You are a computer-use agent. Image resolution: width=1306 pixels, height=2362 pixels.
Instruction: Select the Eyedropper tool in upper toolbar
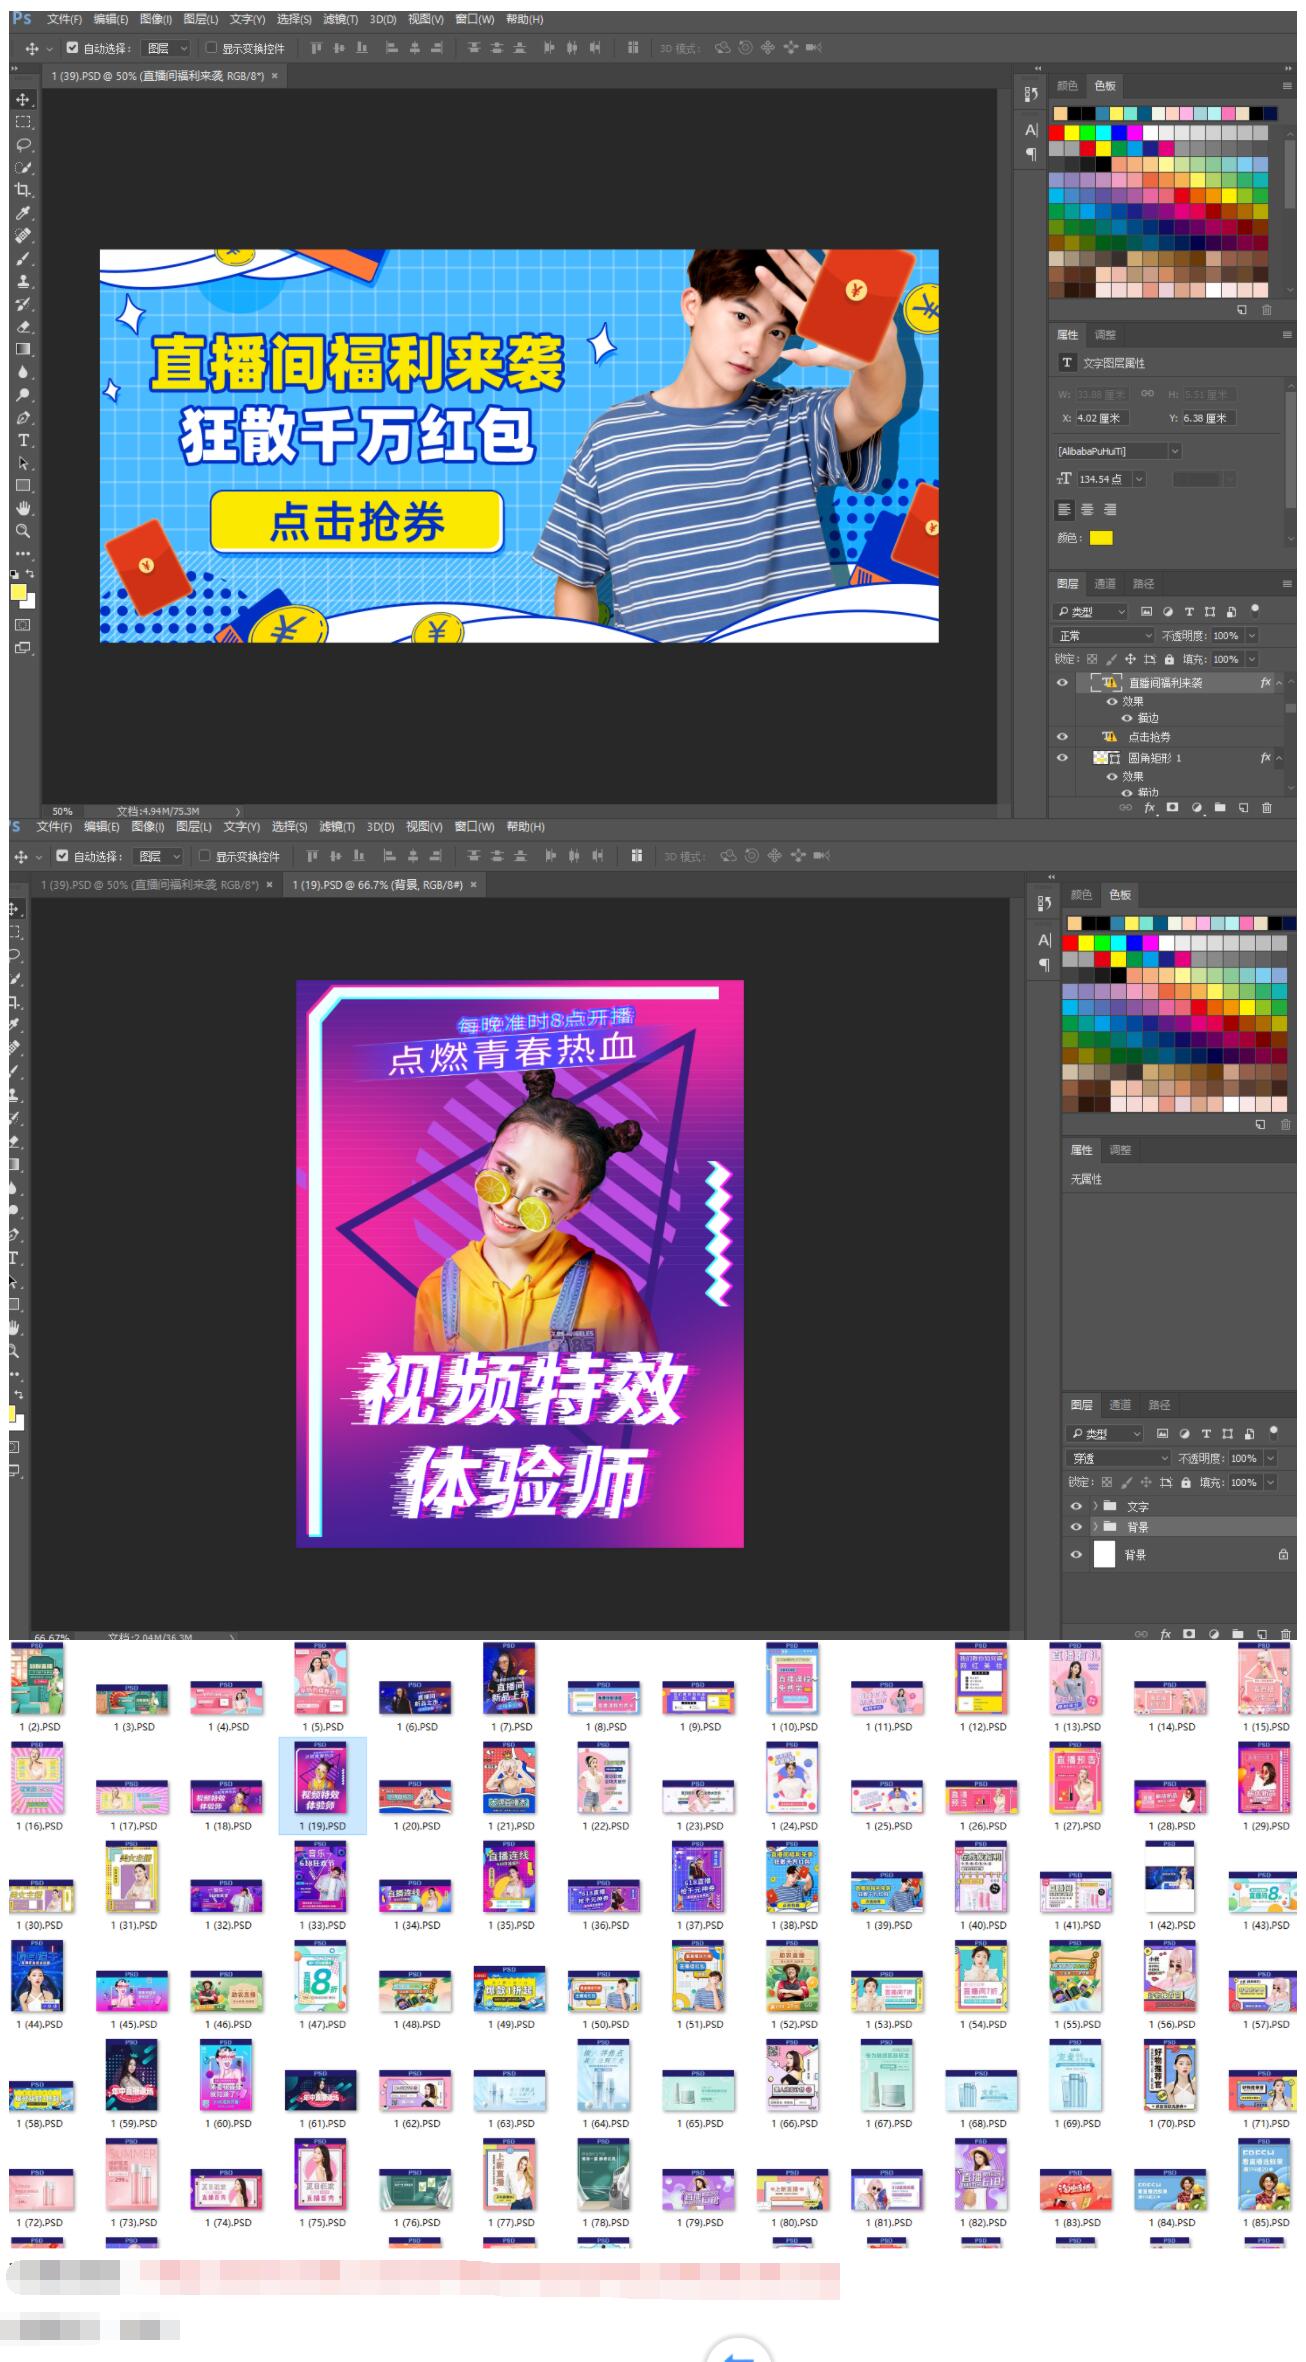(22, 213)
